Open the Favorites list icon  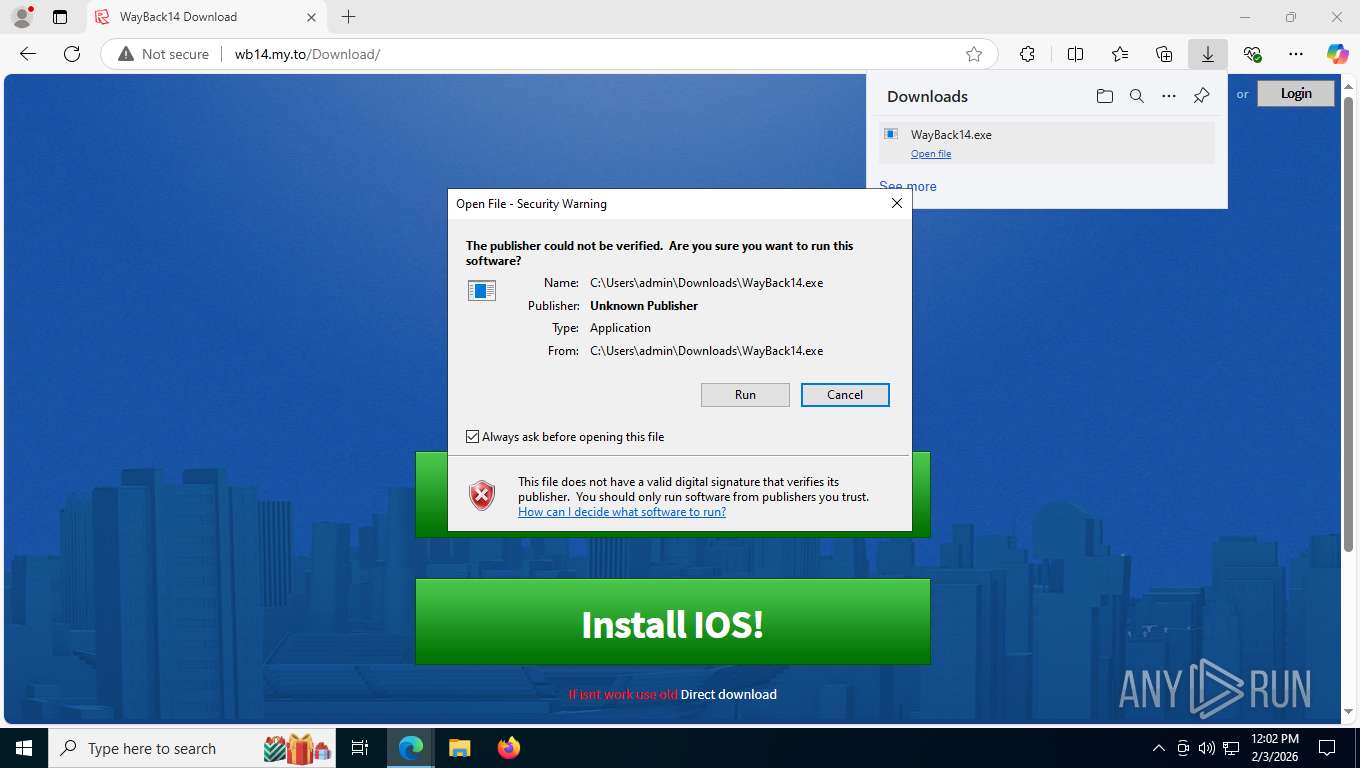(1120, 54)
